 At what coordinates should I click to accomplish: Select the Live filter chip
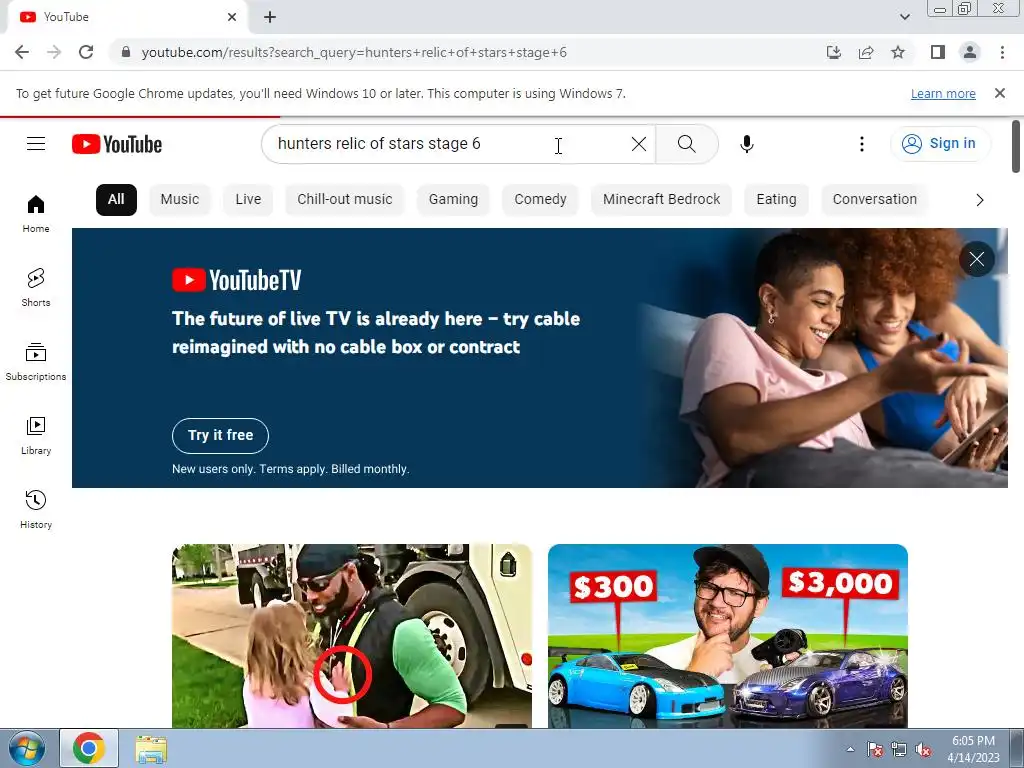[248, 200]
